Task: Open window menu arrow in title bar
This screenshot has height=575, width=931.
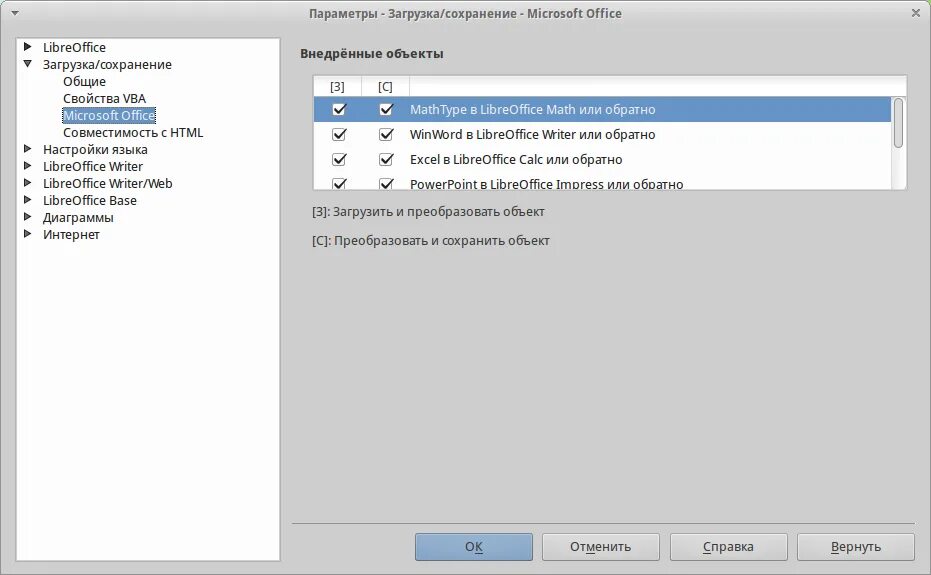Action: 15,13
